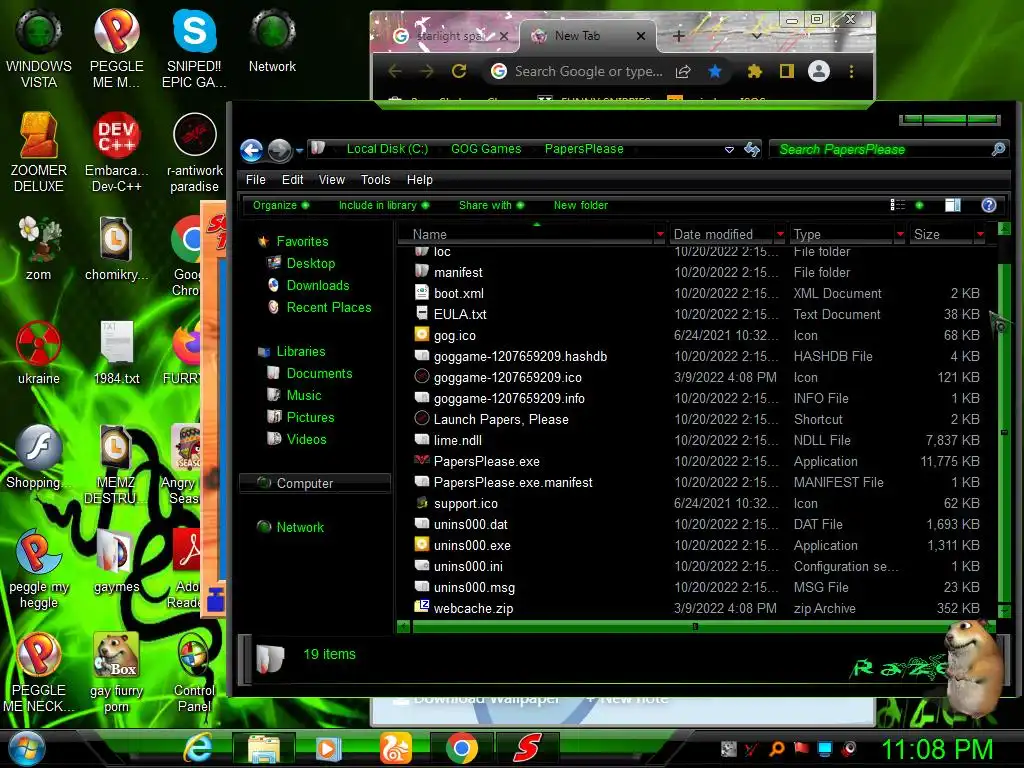Click the refresh icon beside address bar
The image size is (1024, 768).
[752, 150]
